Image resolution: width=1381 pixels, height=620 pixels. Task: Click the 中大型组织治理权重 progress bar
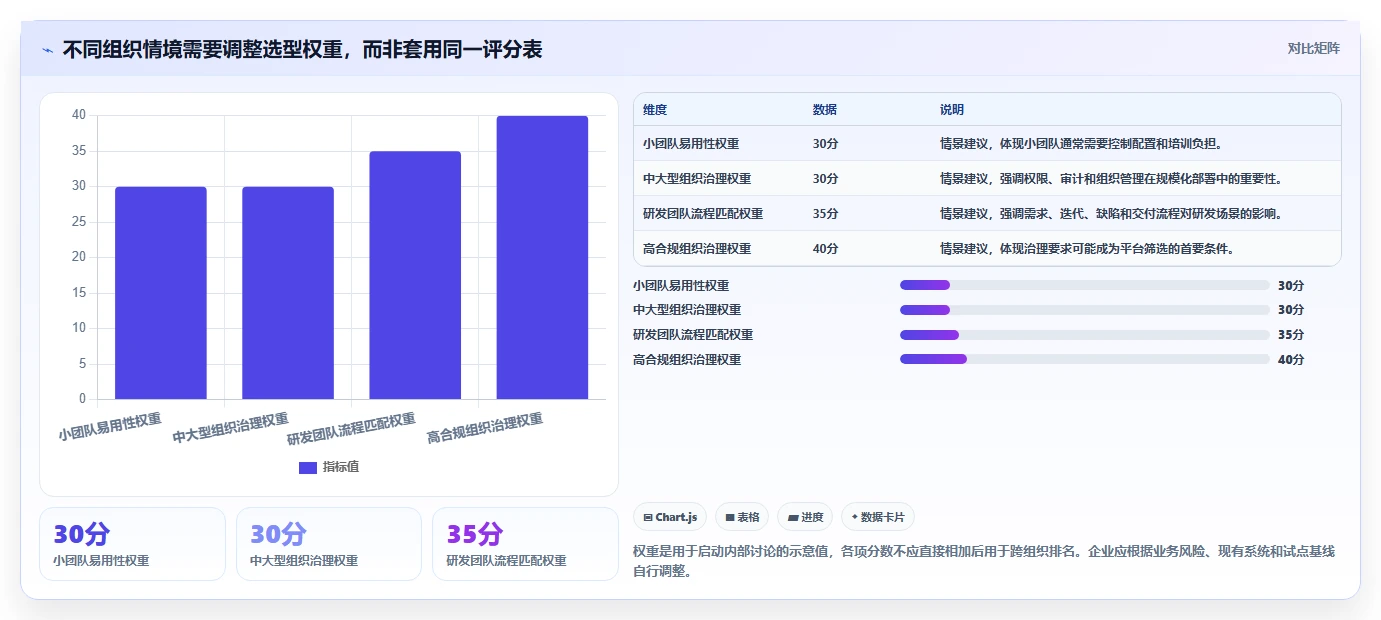pos(1084,310)
